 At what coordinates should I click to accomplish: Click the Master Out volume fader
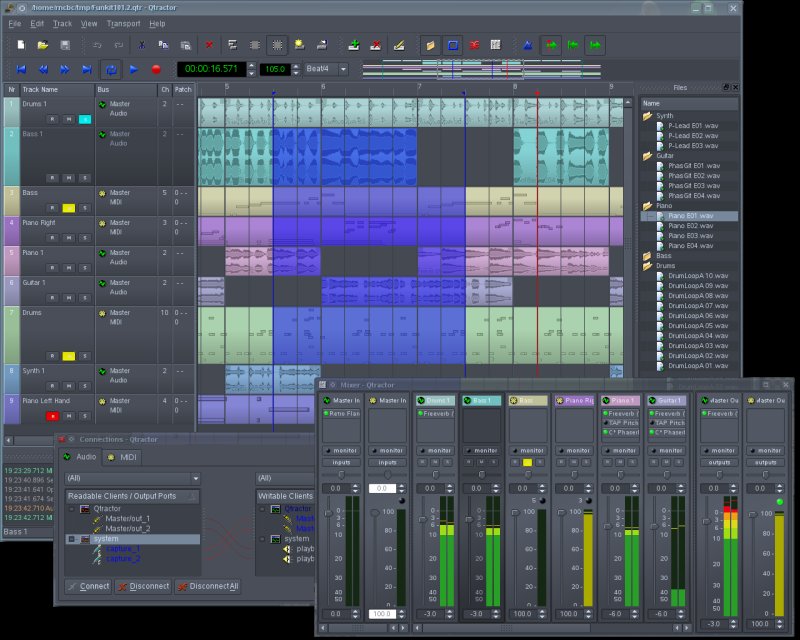[704, 520]
